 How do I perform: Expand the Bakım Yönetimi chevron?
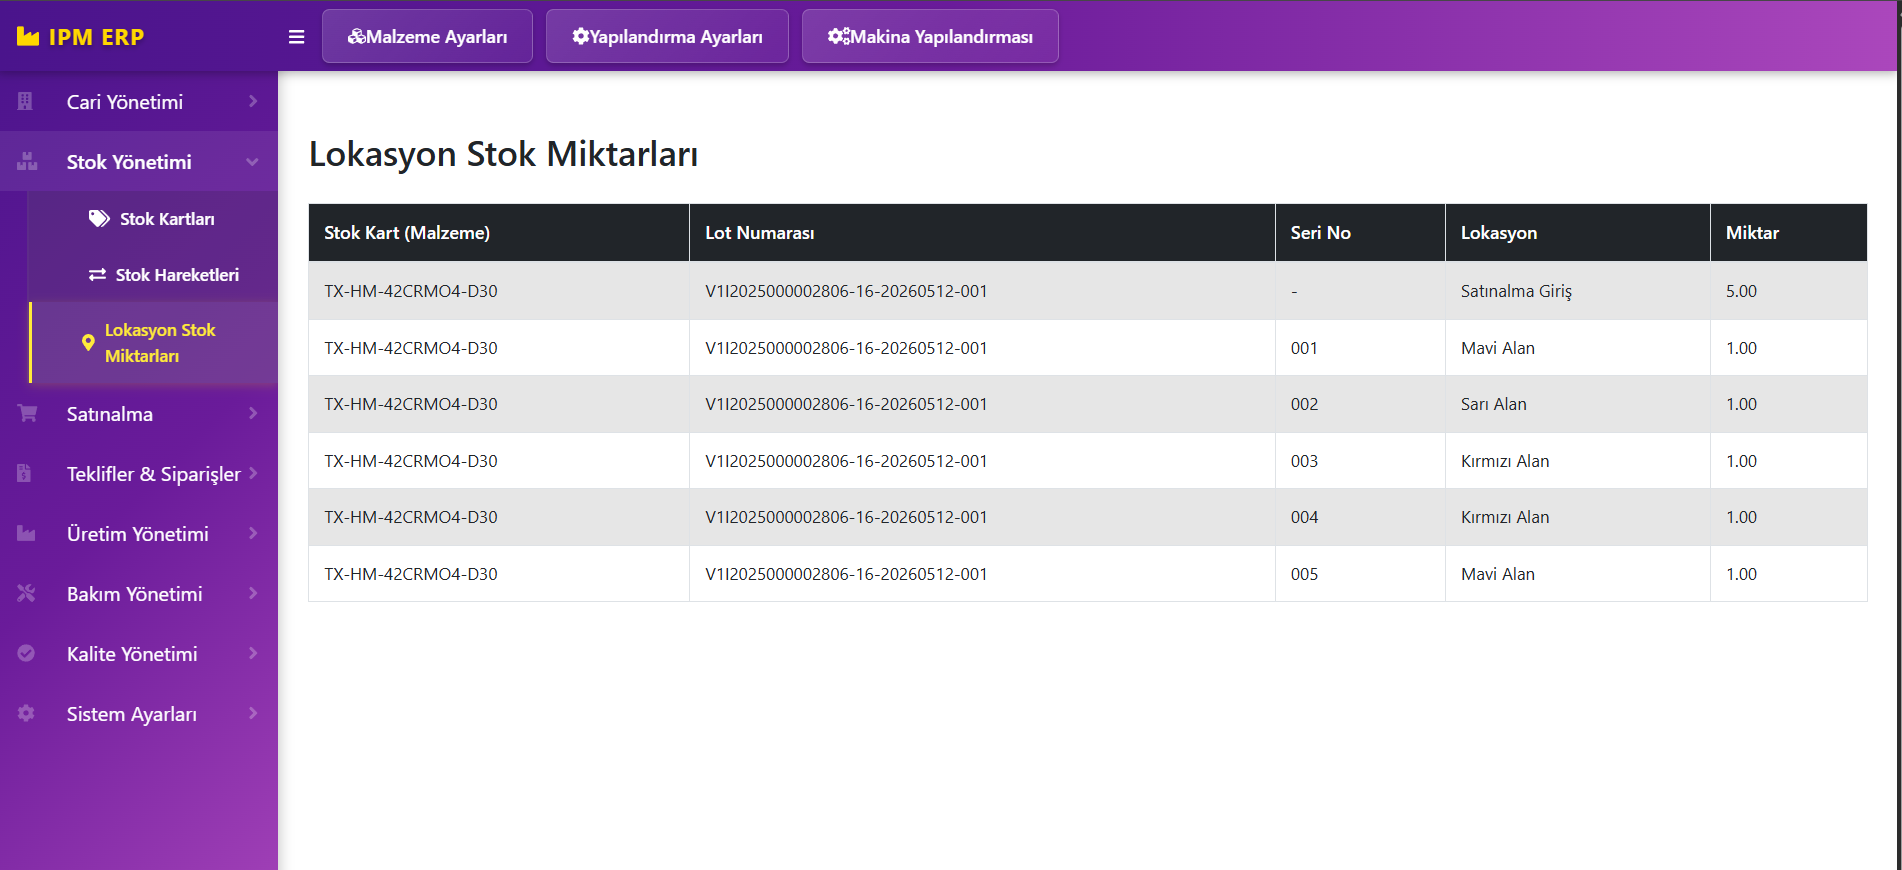253,593
